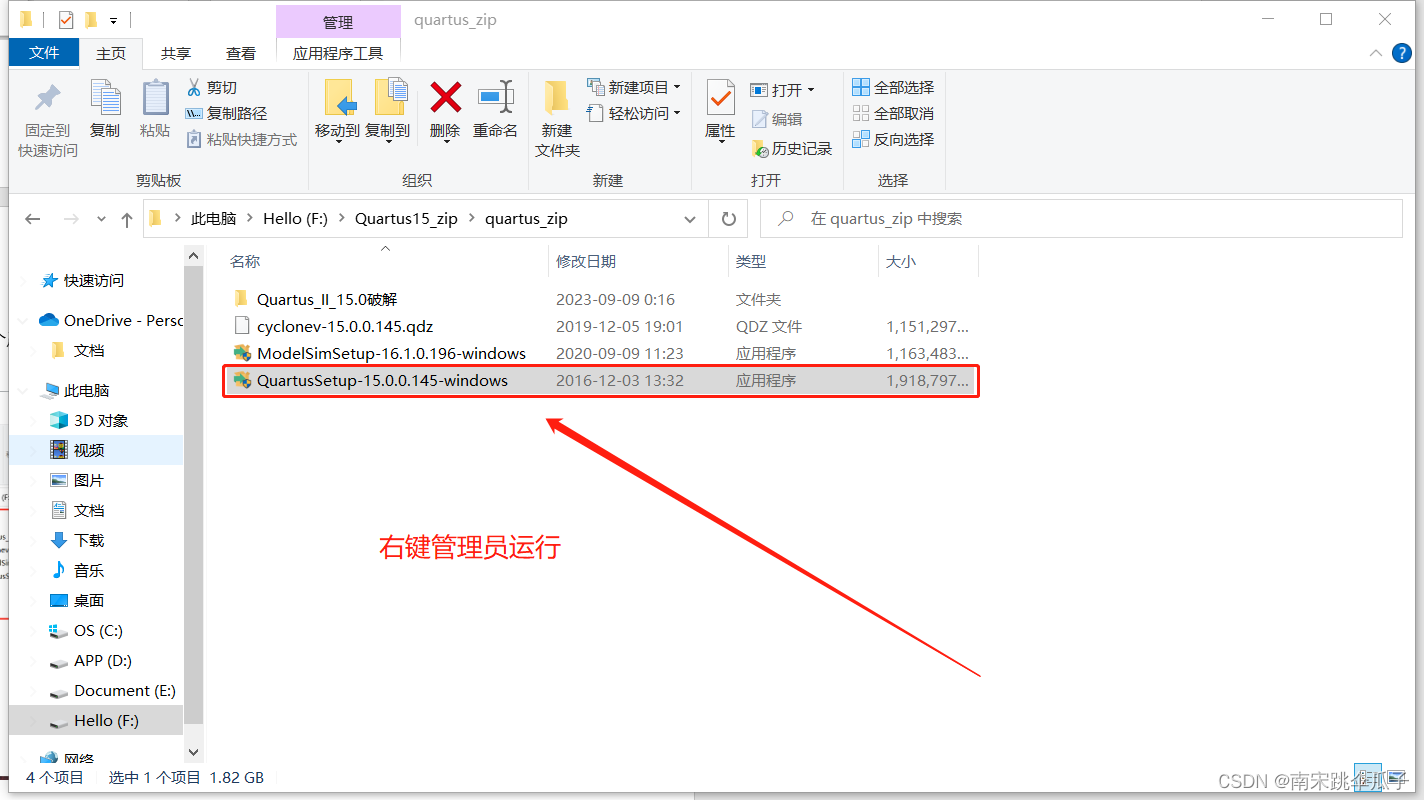
Task: Switch to the Share (共享) tab
Action: point(176,54)
